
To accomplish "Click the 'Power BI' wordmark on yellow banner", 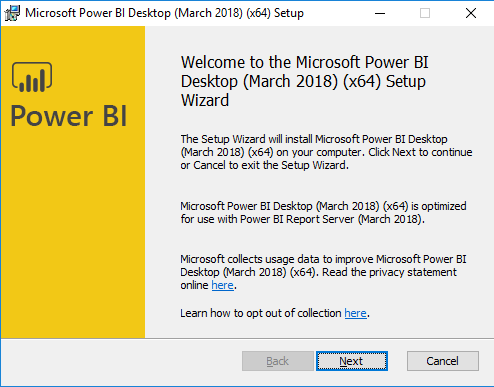I will pos(69,116).
